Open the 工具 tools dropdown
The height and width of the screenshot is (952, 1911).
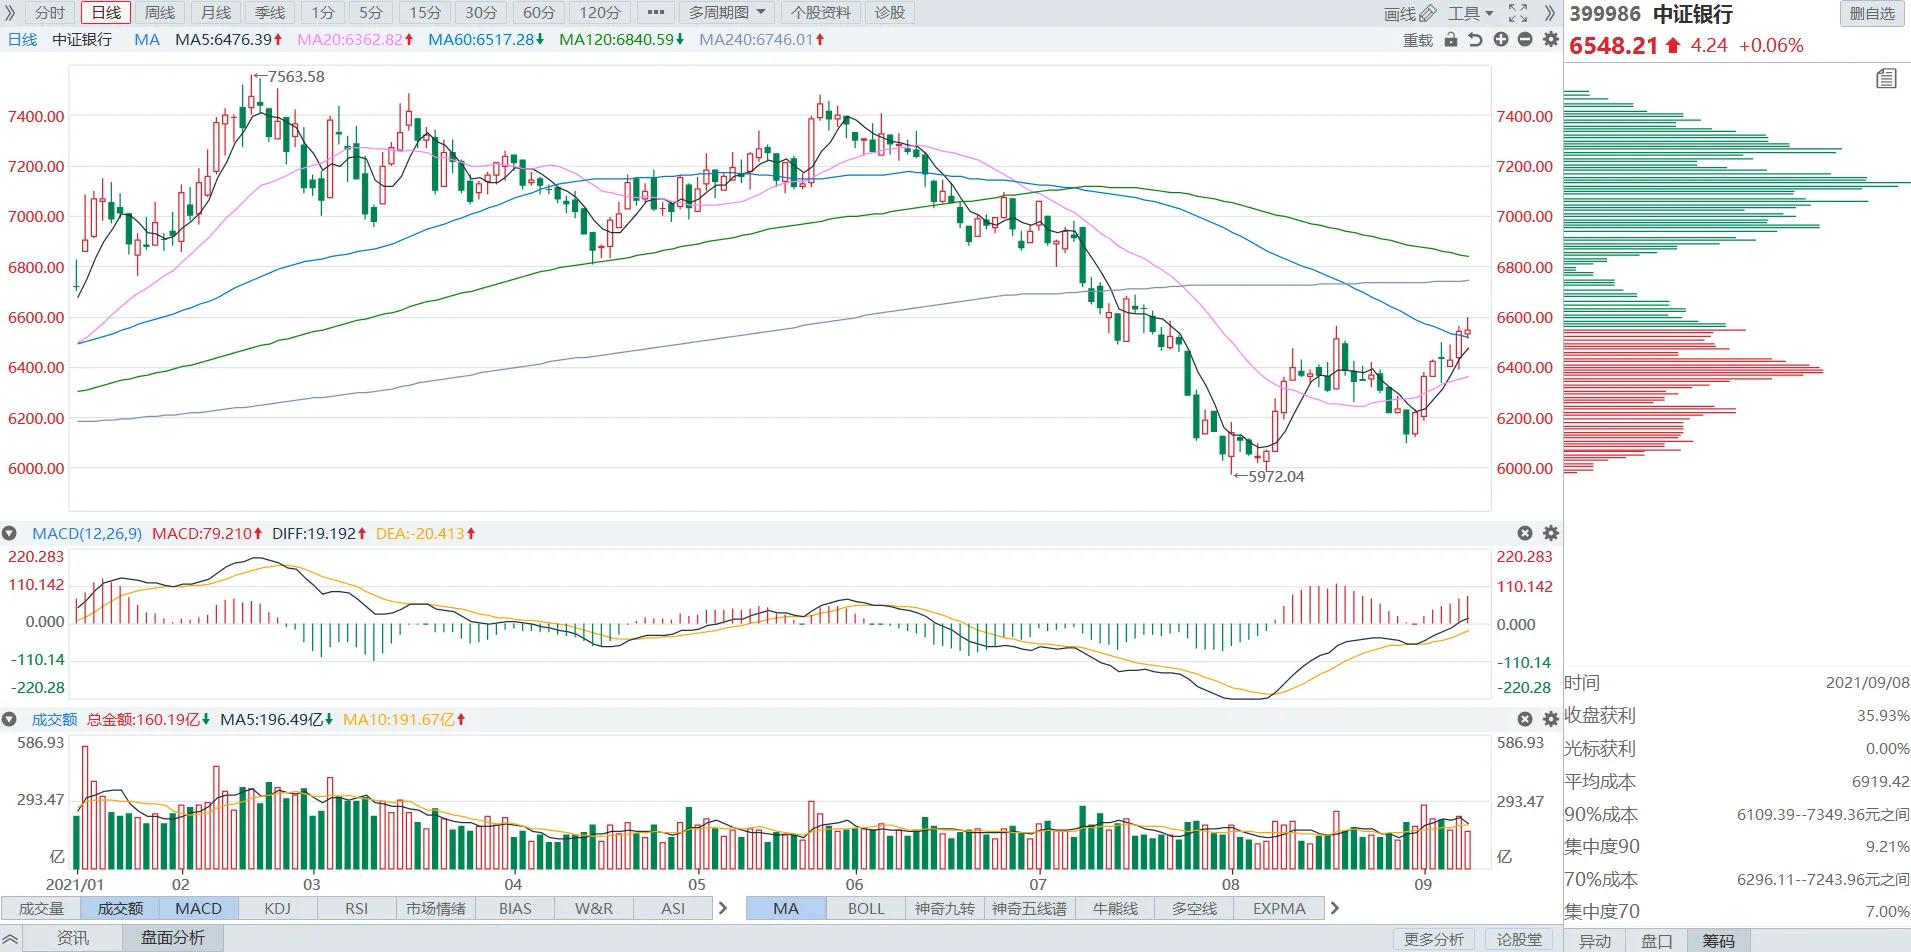tap(1471, 13)
